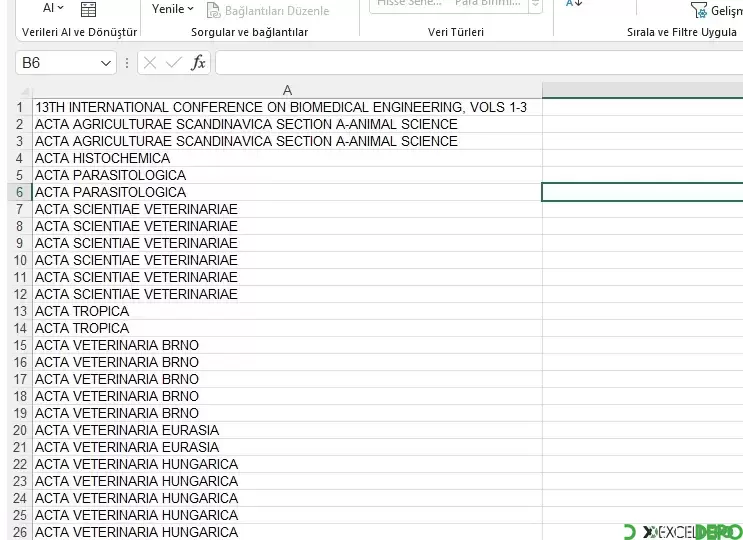Image resolution: width=743 pixels, height=540 pixels.
Task: Click cell A20 ACTA VETERINARIA EURASIA
Action: 287,430
